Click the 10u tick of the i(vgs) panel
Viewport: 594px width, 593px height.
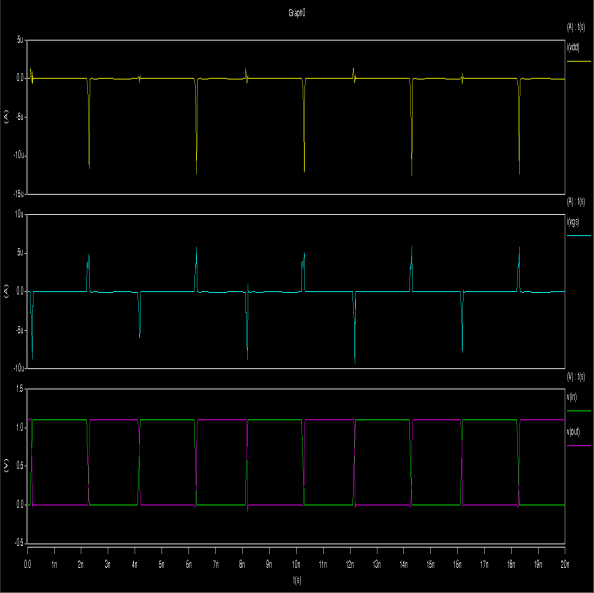(x=19, y=214)
